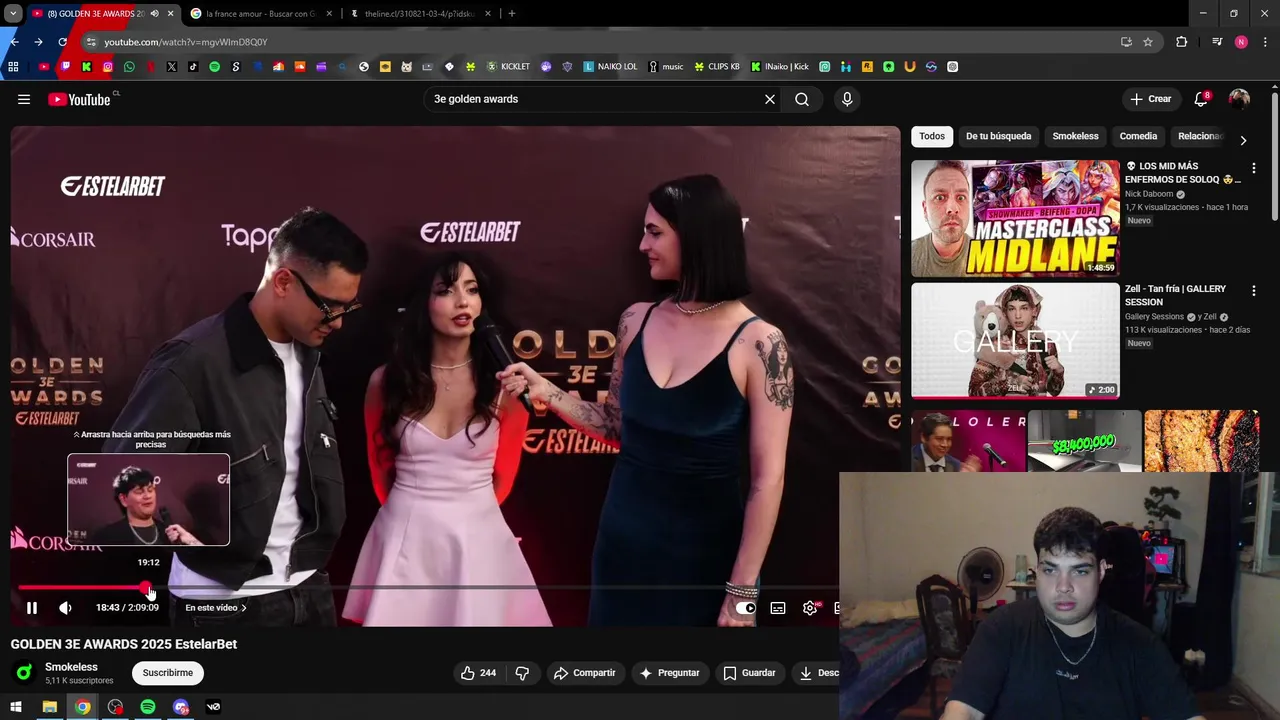This screenshot has width=1280, height=720.
Task: Click Crear to create content
Action: click(x=1150, y=99)
